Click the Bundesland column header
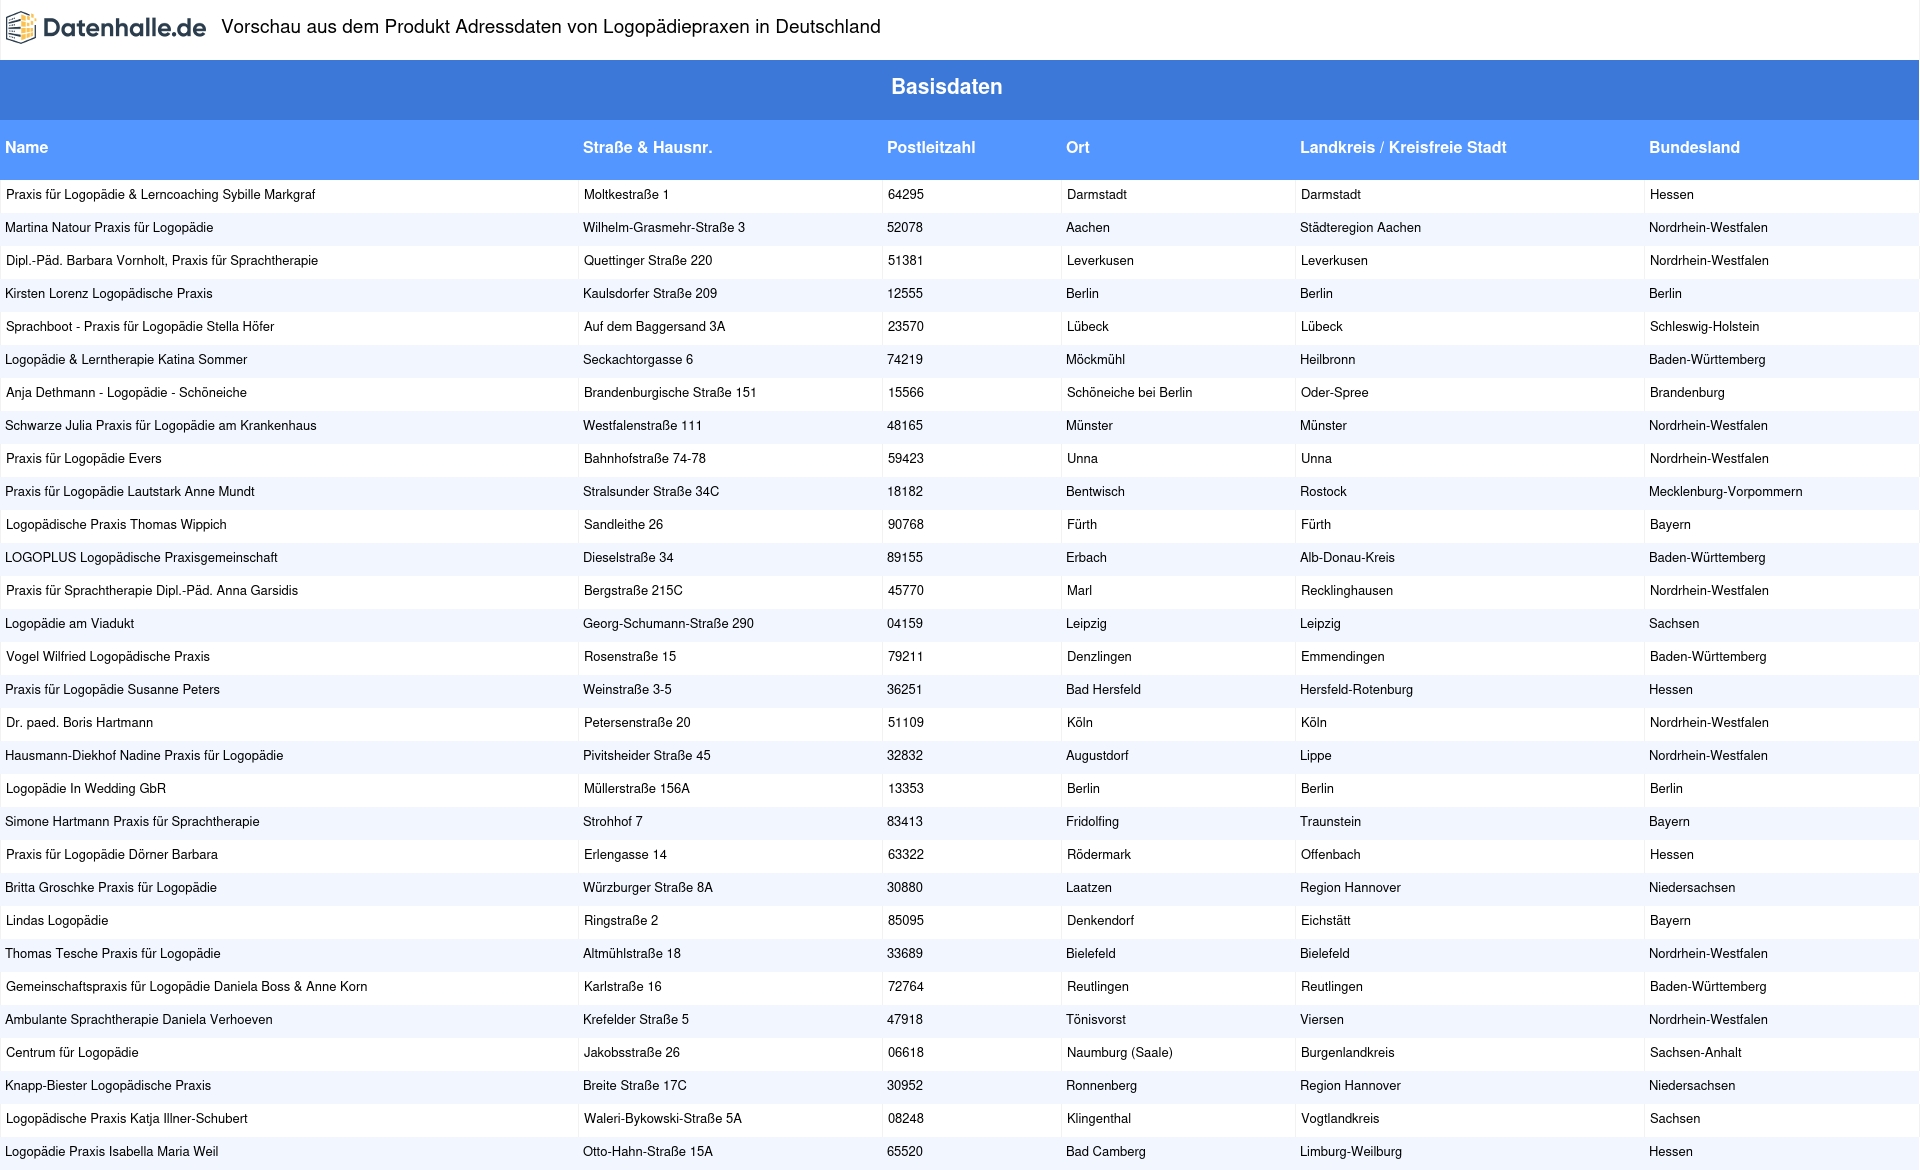1920x1170 pixels. pos(1694,147)
